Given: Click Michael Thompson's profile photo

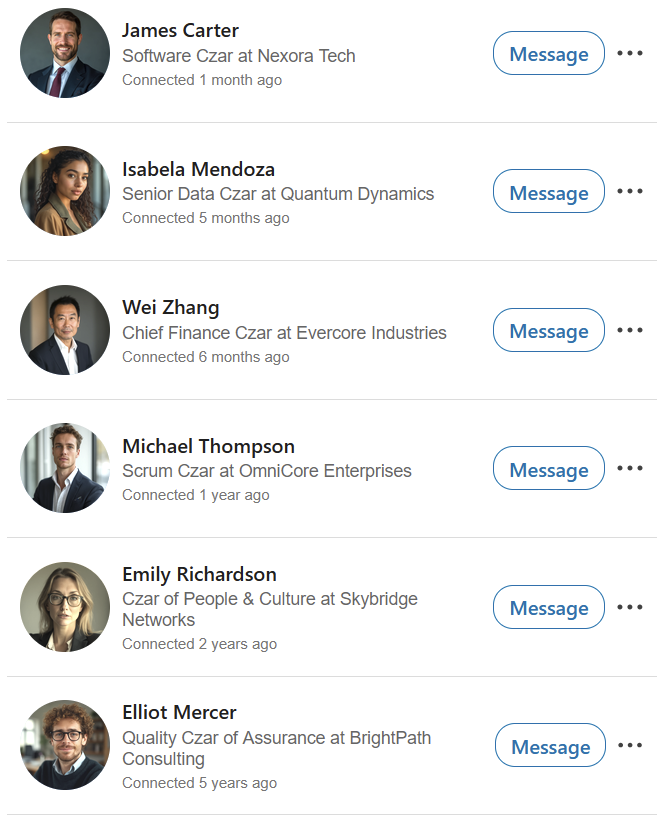Looking at the screenshot, I should pos(65,468).
